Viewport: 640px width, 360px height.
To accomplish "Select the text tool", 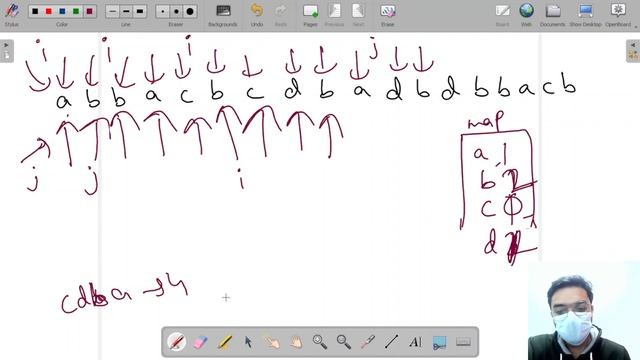I will click(x=415, y=342).
